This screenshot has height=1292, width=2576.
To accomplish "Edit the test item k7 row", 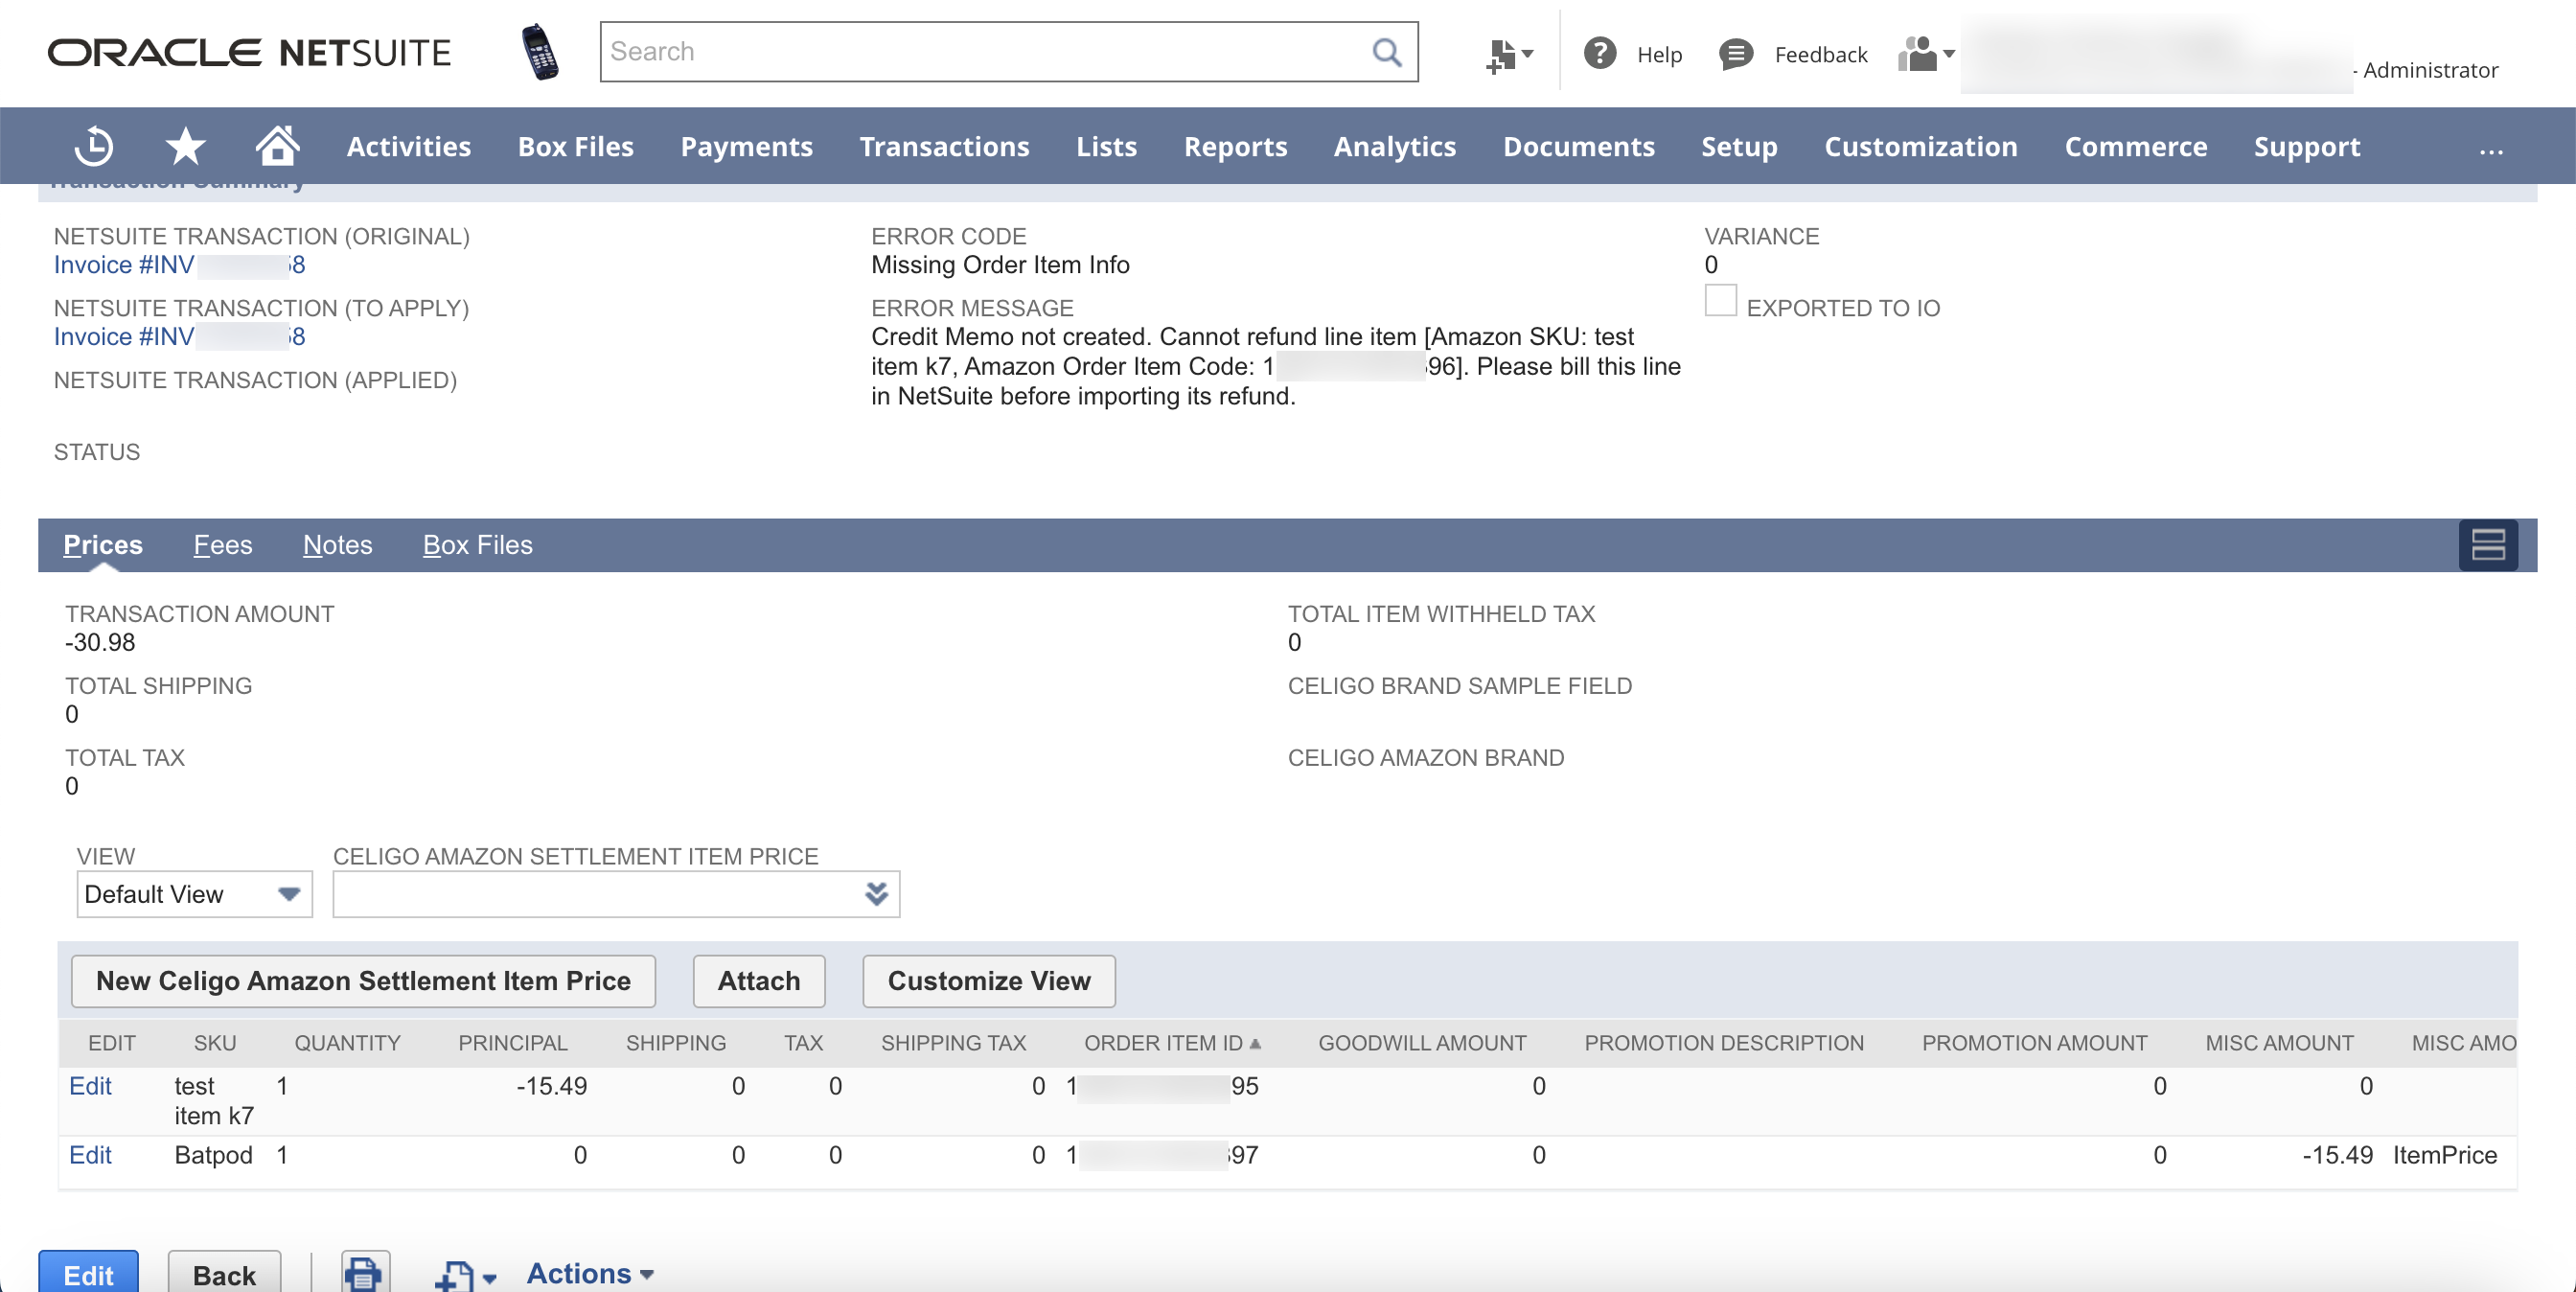I will pyautogui.click(x=90, y=1086).
